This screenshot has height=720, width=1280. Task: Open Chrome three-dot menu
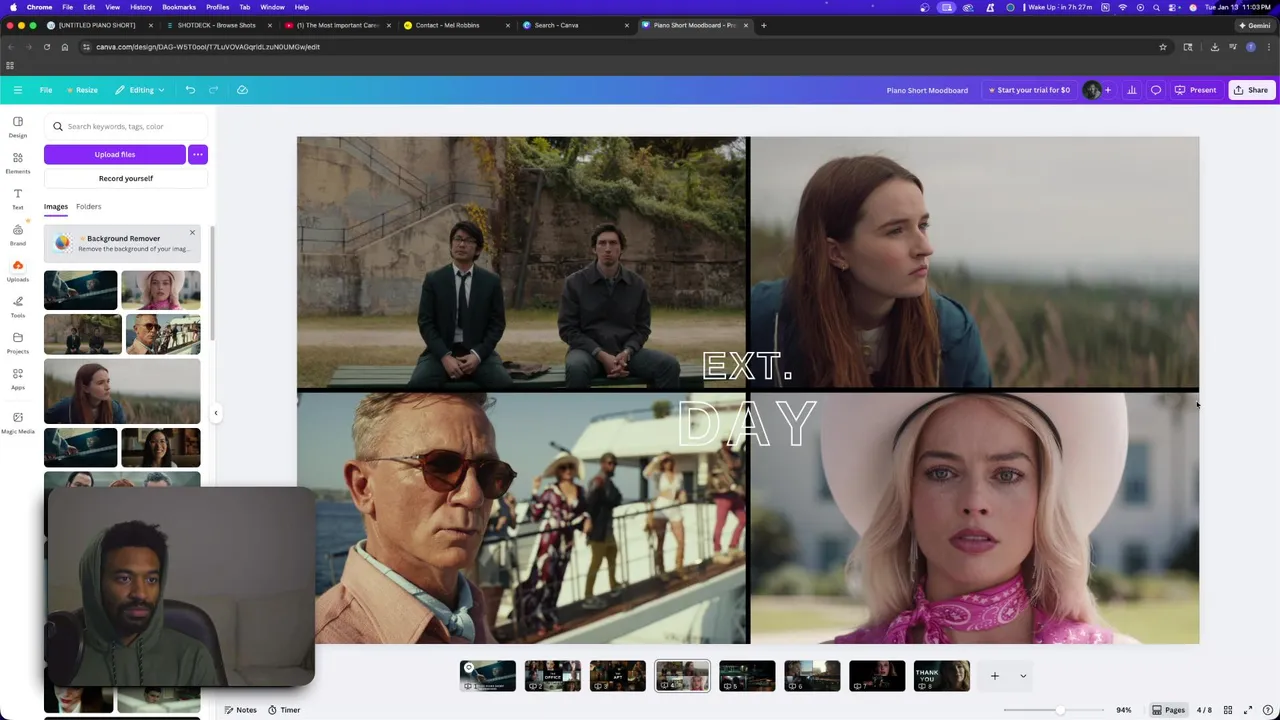(1269, 47)
